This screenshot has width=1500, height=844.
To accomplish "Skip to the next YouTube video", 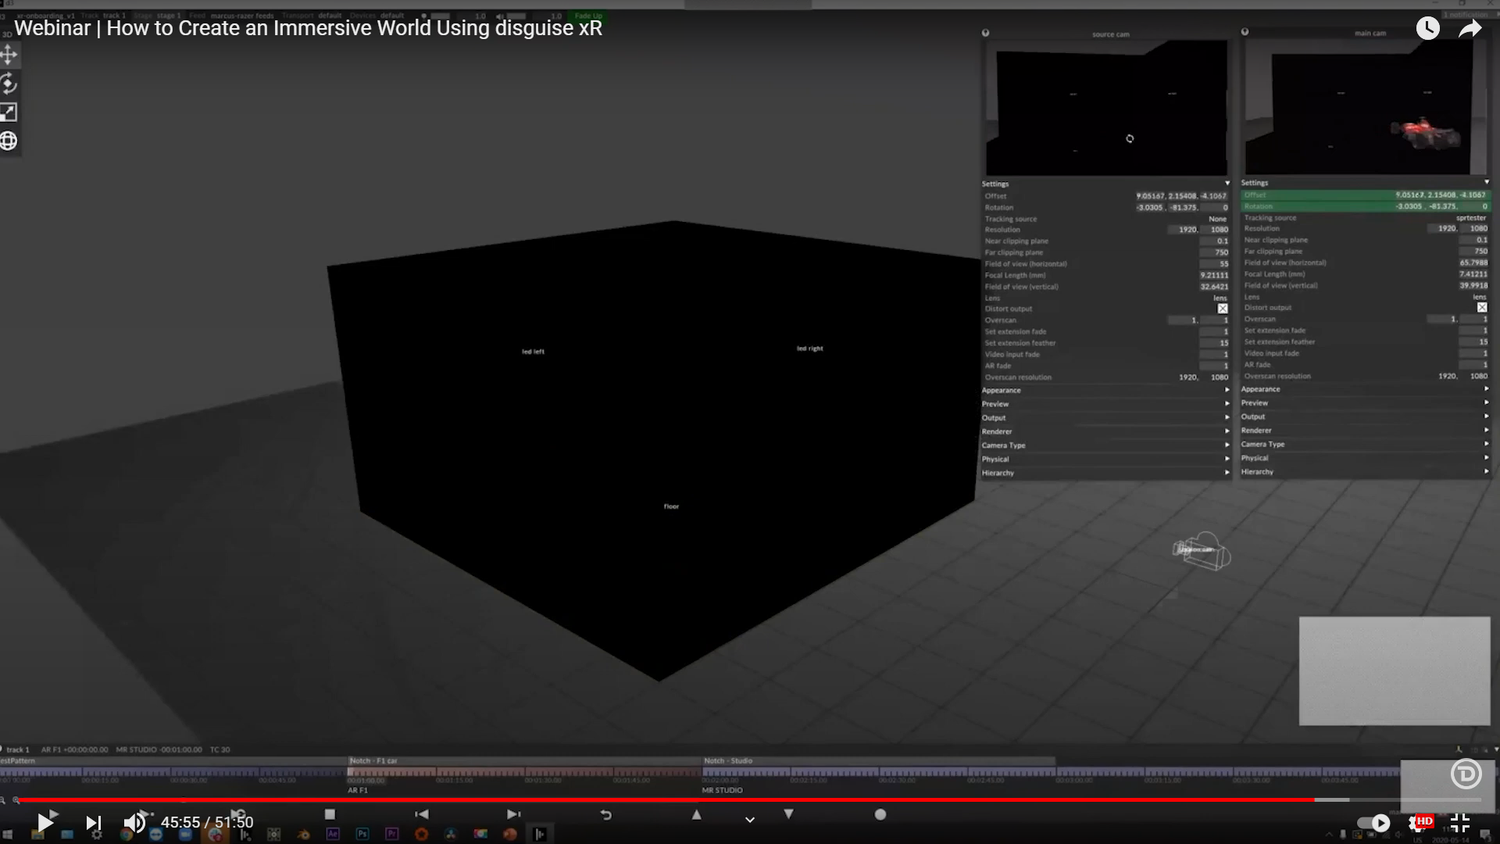I will (x=93, y=823).
